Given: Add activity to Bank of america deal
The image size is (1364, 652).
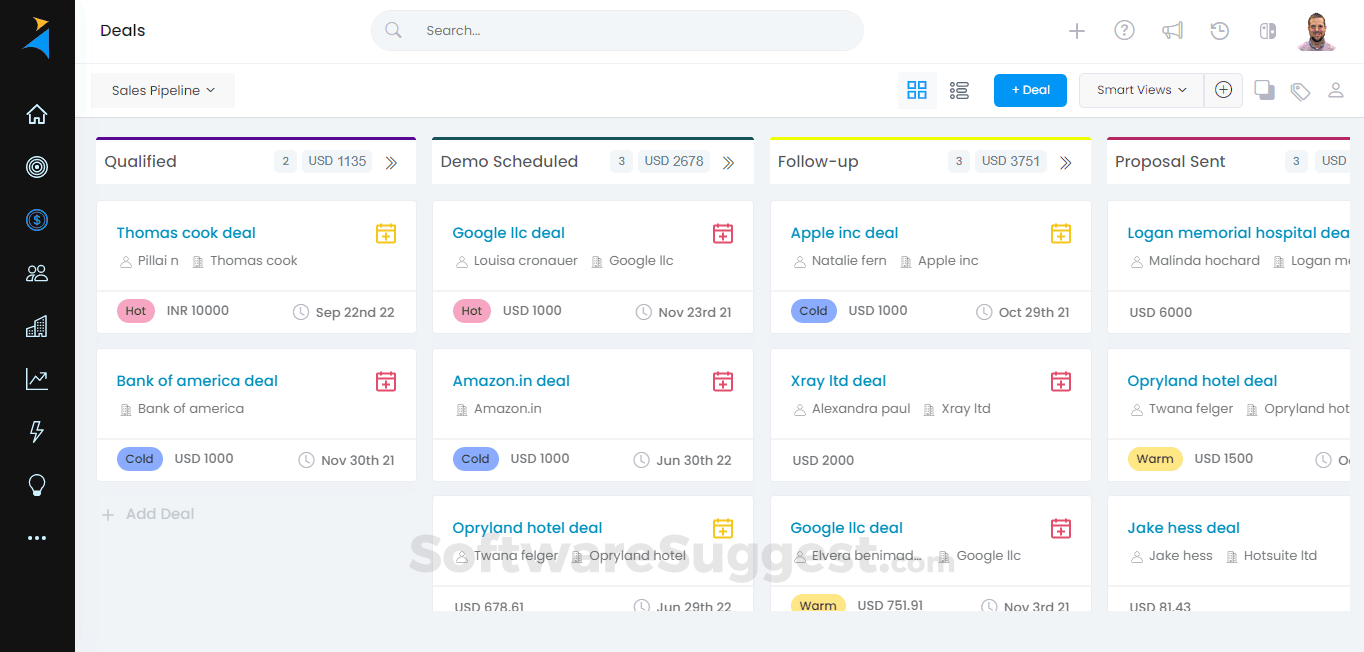Looking at the screenshot, I should pos(386,381).
